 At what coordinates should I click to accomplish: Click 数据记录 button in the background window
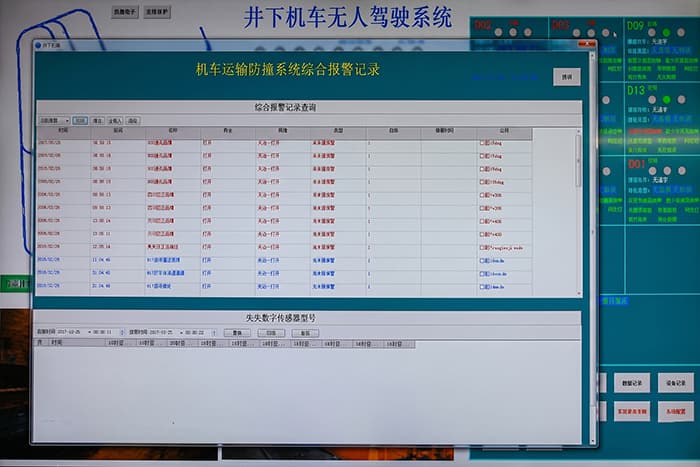[631, 384]
